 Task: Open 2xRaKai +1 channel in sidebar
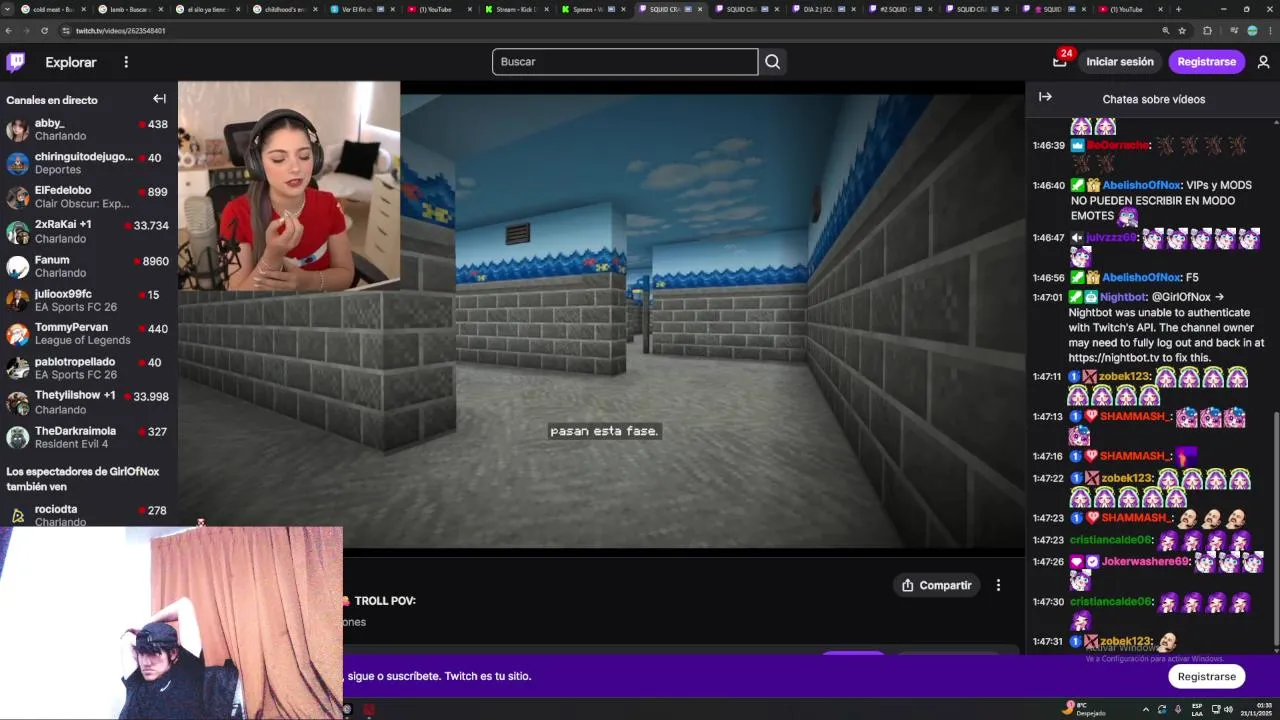[89, 231]
